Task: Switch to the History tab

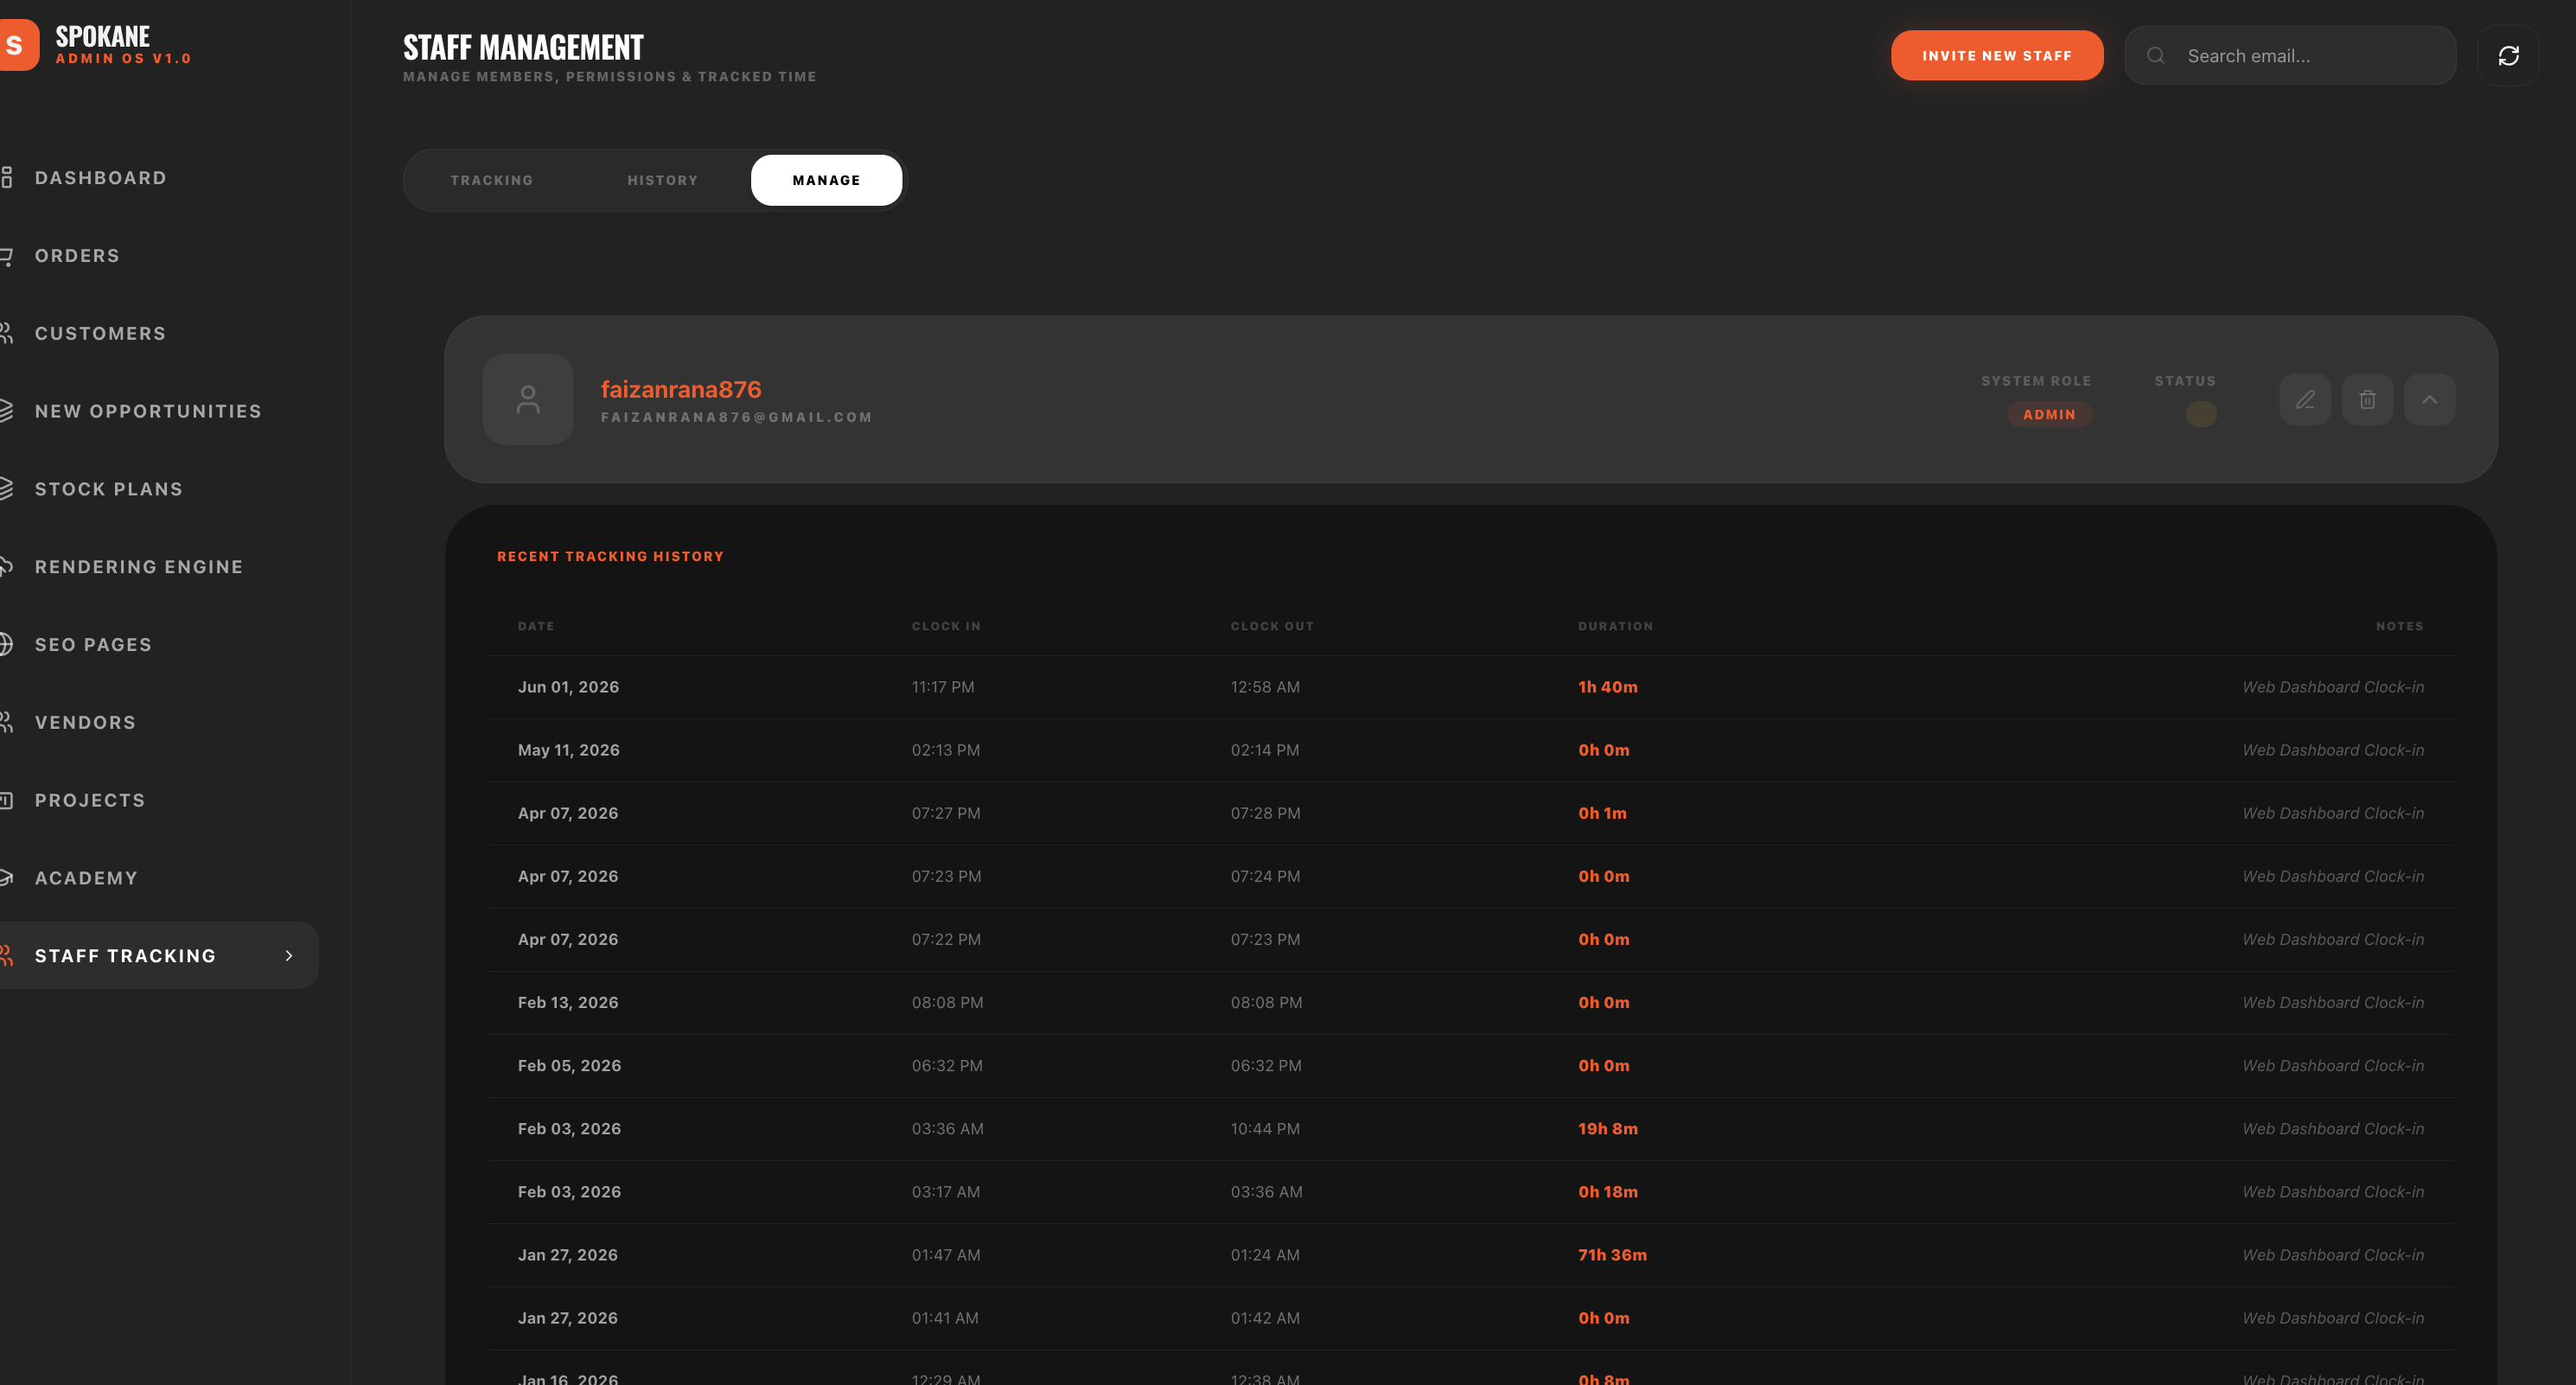Action: coord(662,180)
